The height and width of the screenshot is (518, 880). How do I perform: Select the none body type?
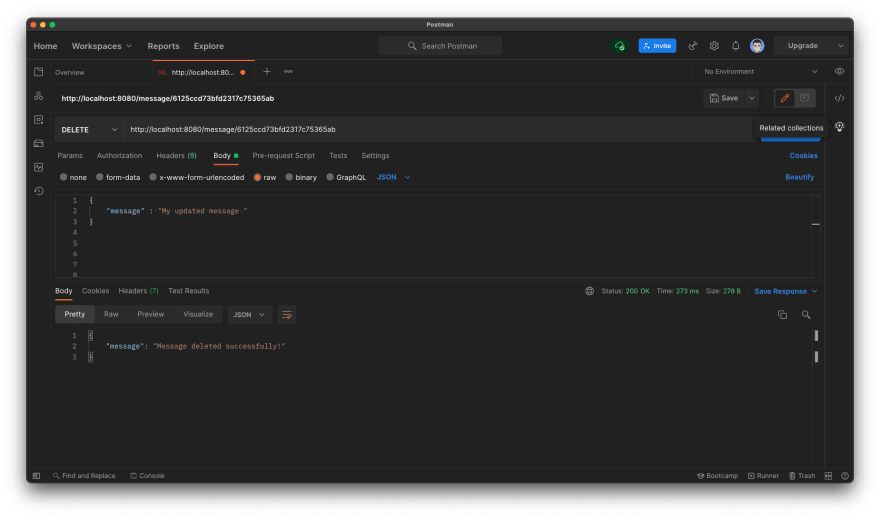pyautogui.click(x=73, y=177)
